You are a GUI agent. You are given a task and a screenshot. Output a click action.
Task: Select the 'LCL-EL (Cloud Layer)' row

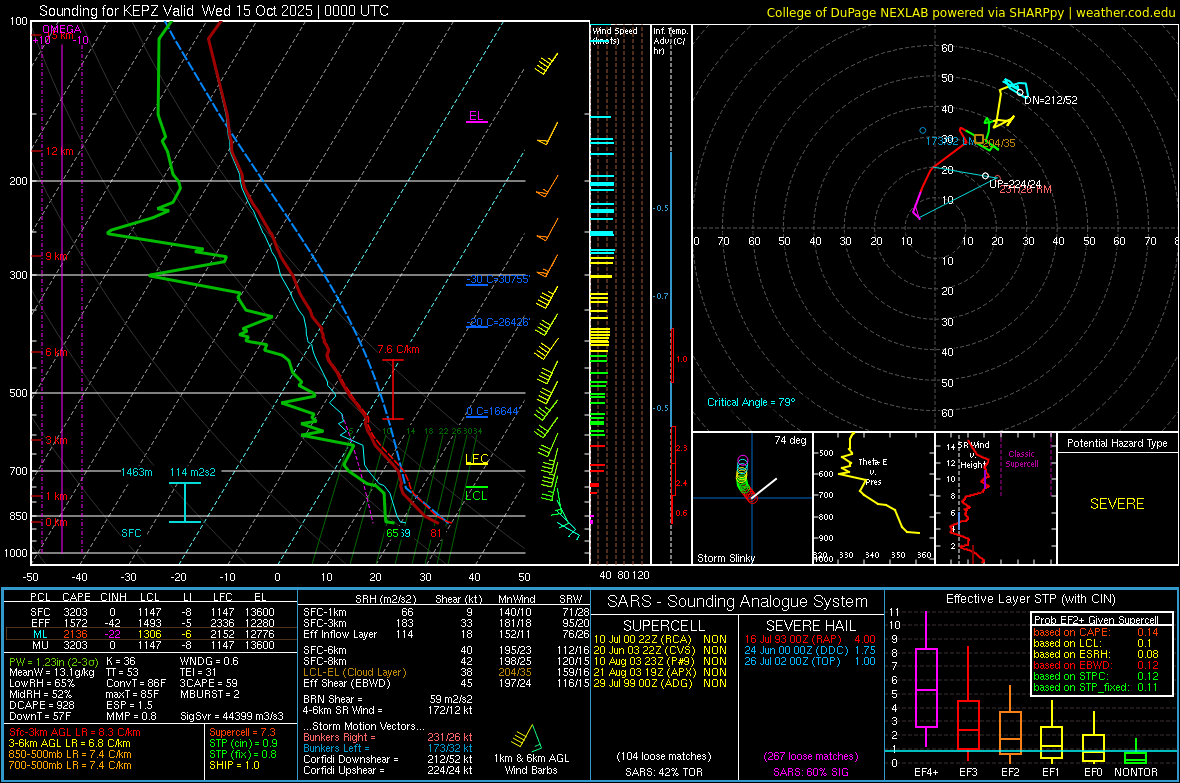446,672
